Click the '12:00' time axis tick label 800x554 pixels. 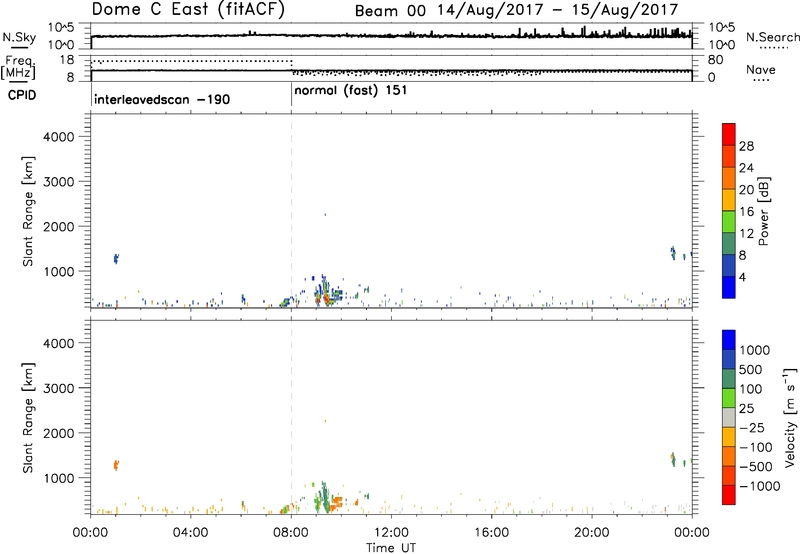(x=391, y=533)
